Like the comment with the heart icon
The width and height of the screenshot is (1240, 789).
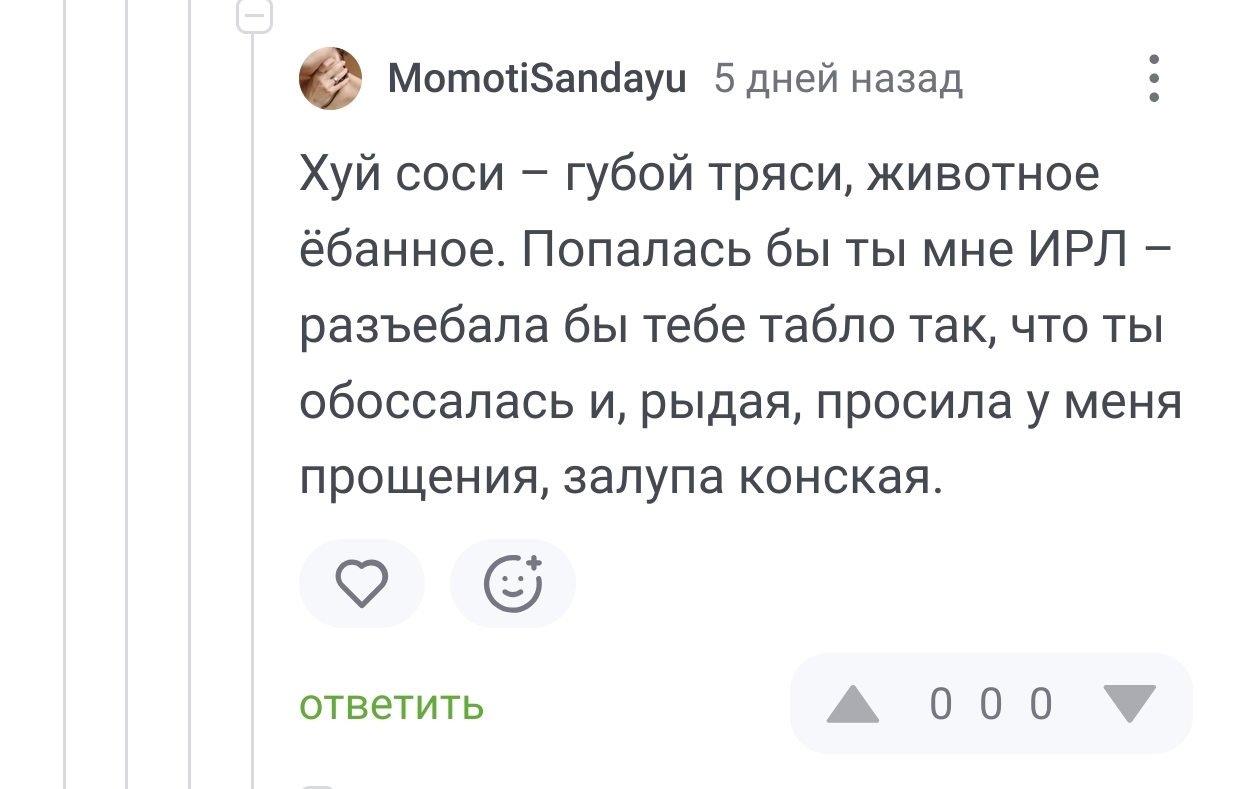(x=361, y=583)
